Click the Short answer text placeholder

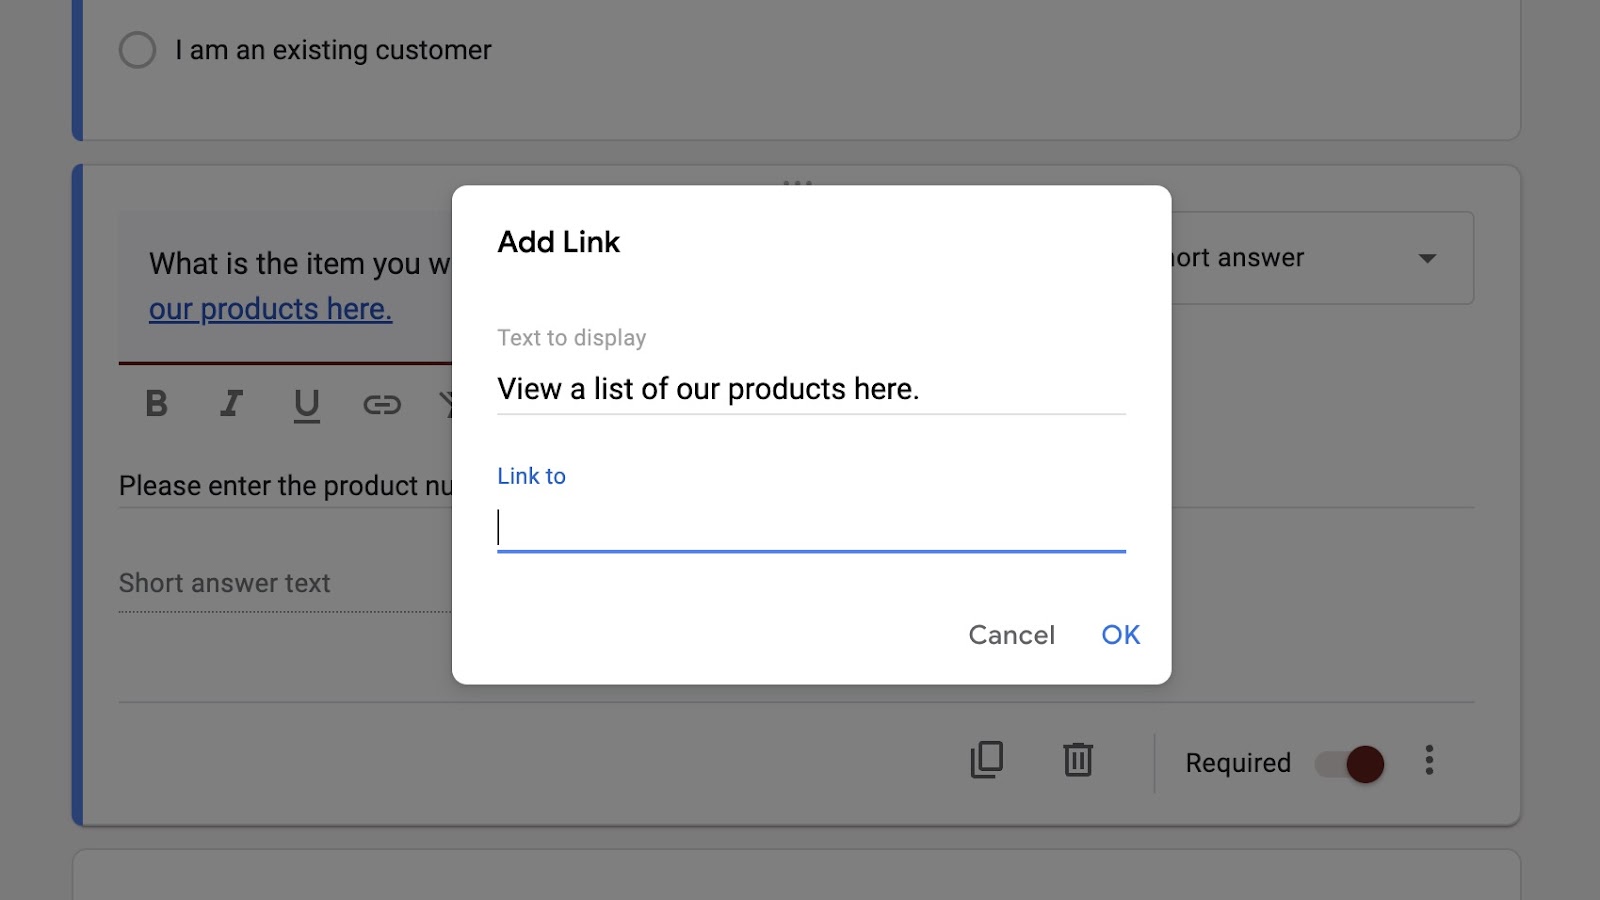pos(225,583)
